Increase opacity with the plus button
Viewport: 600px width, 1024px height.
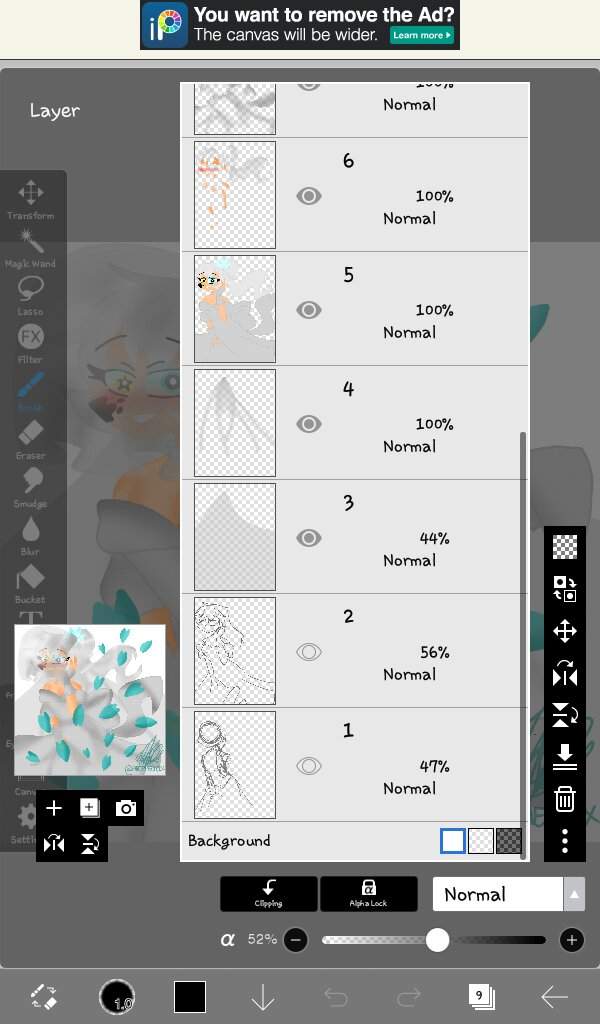572,940
